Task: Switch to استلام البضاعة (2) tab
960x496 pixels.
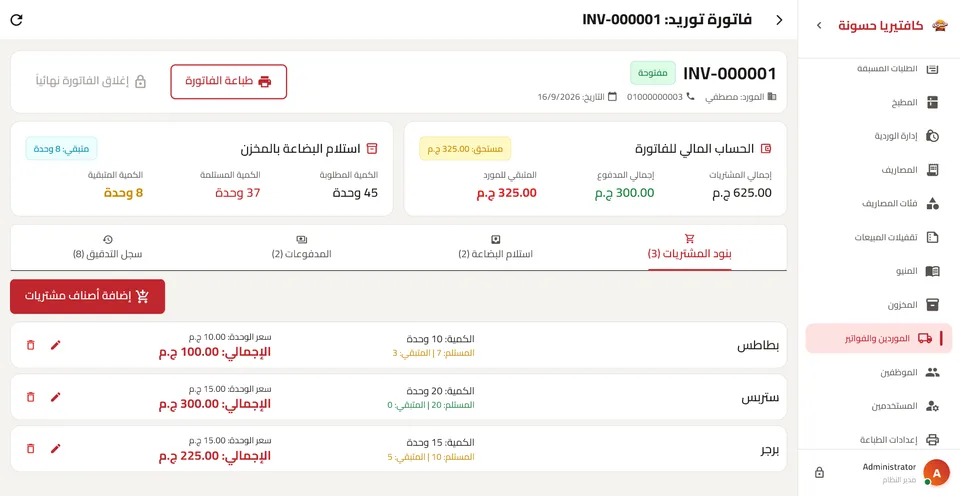Action: click(495, 247)
